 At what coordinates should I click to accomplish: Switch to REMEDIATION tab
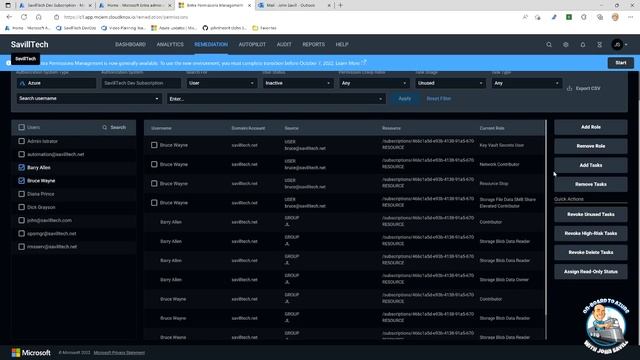[x=211, y=44]
